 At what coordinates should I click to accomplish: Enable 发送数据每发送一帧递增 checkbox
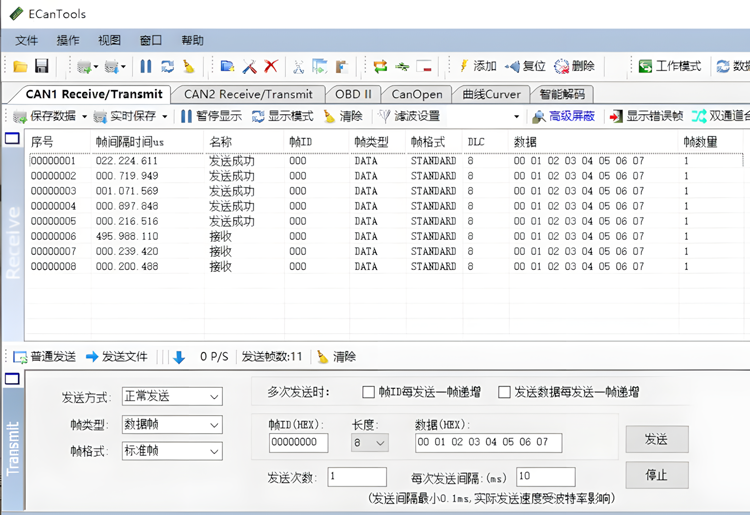tap(504, 392)
